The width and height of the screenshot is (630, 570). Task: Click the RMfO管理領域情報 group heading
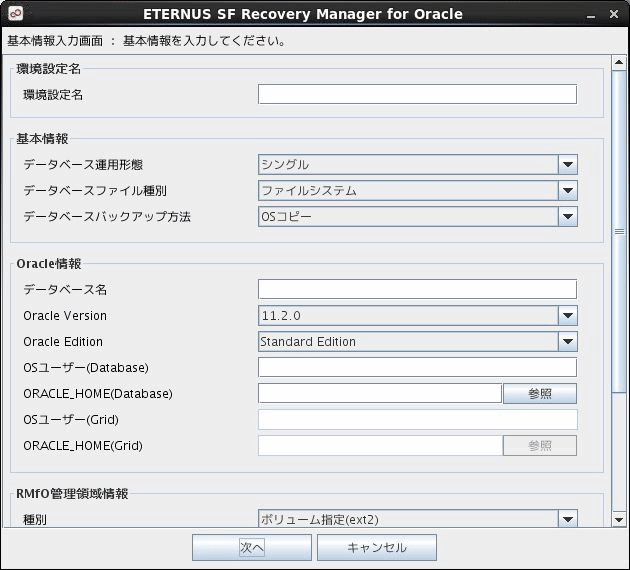point(72,493)
